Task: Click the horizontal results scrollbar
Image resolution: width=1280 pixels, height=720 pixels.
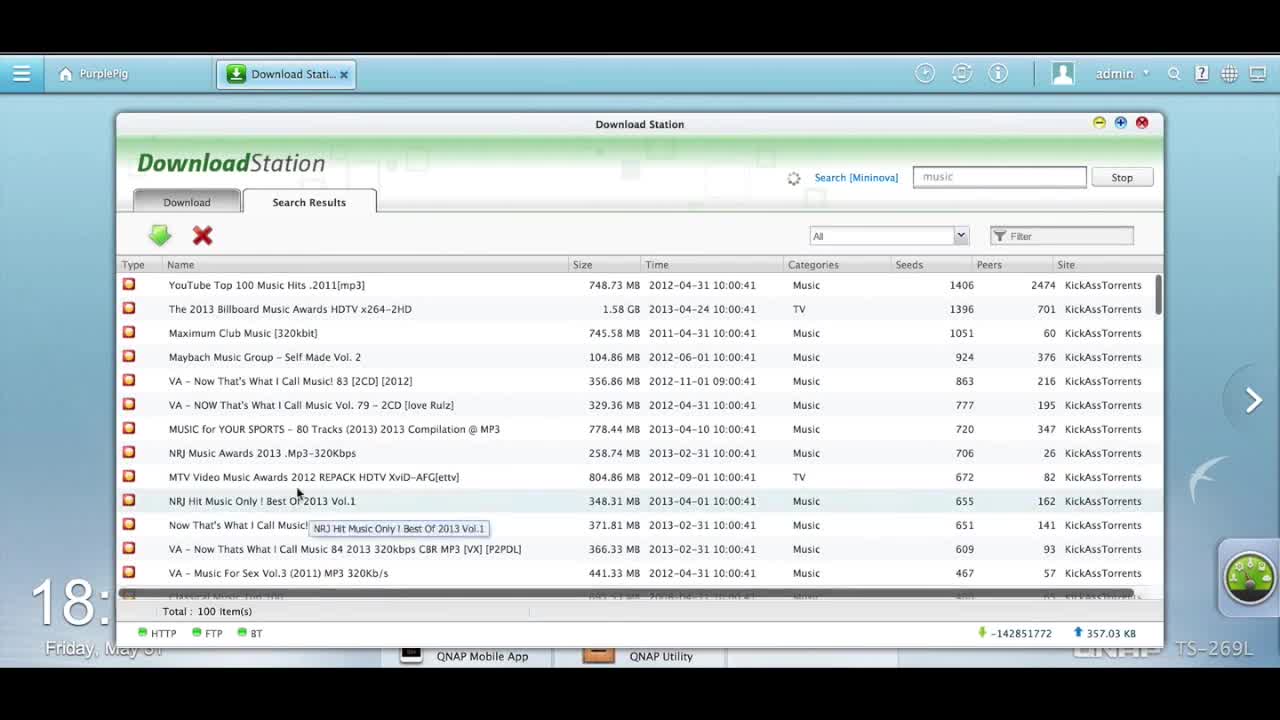Action: pyautogui.click(x=626, y=593)
